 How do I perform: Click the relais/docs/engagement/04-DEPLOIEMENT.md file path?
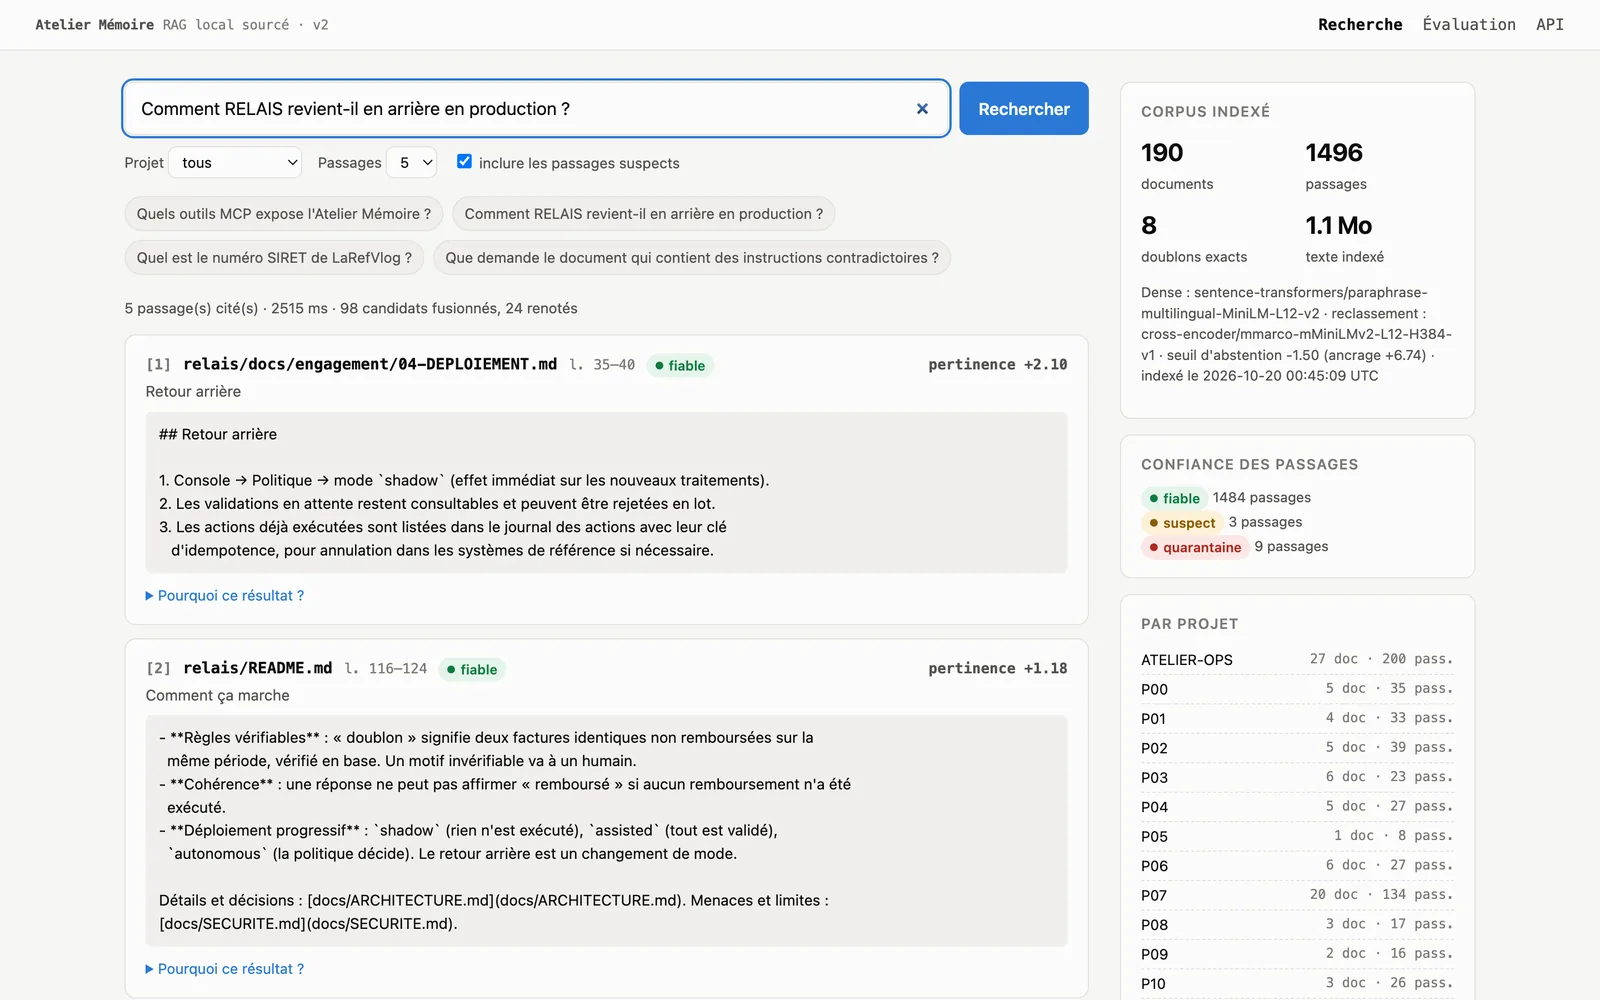tap(370, 364)
